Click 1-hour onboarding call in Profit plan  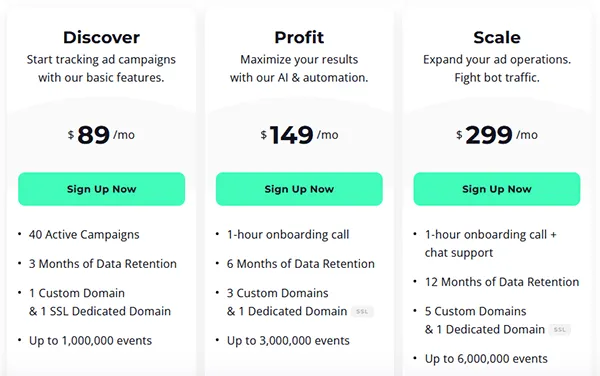click(288, 234)
